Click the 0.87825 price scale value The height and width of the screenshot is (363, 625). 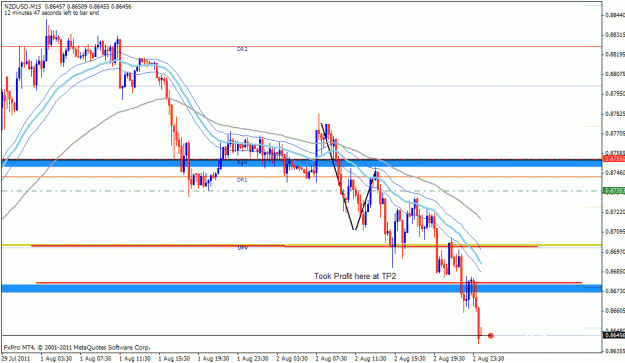pyautogui.click(x=615, y=114)
